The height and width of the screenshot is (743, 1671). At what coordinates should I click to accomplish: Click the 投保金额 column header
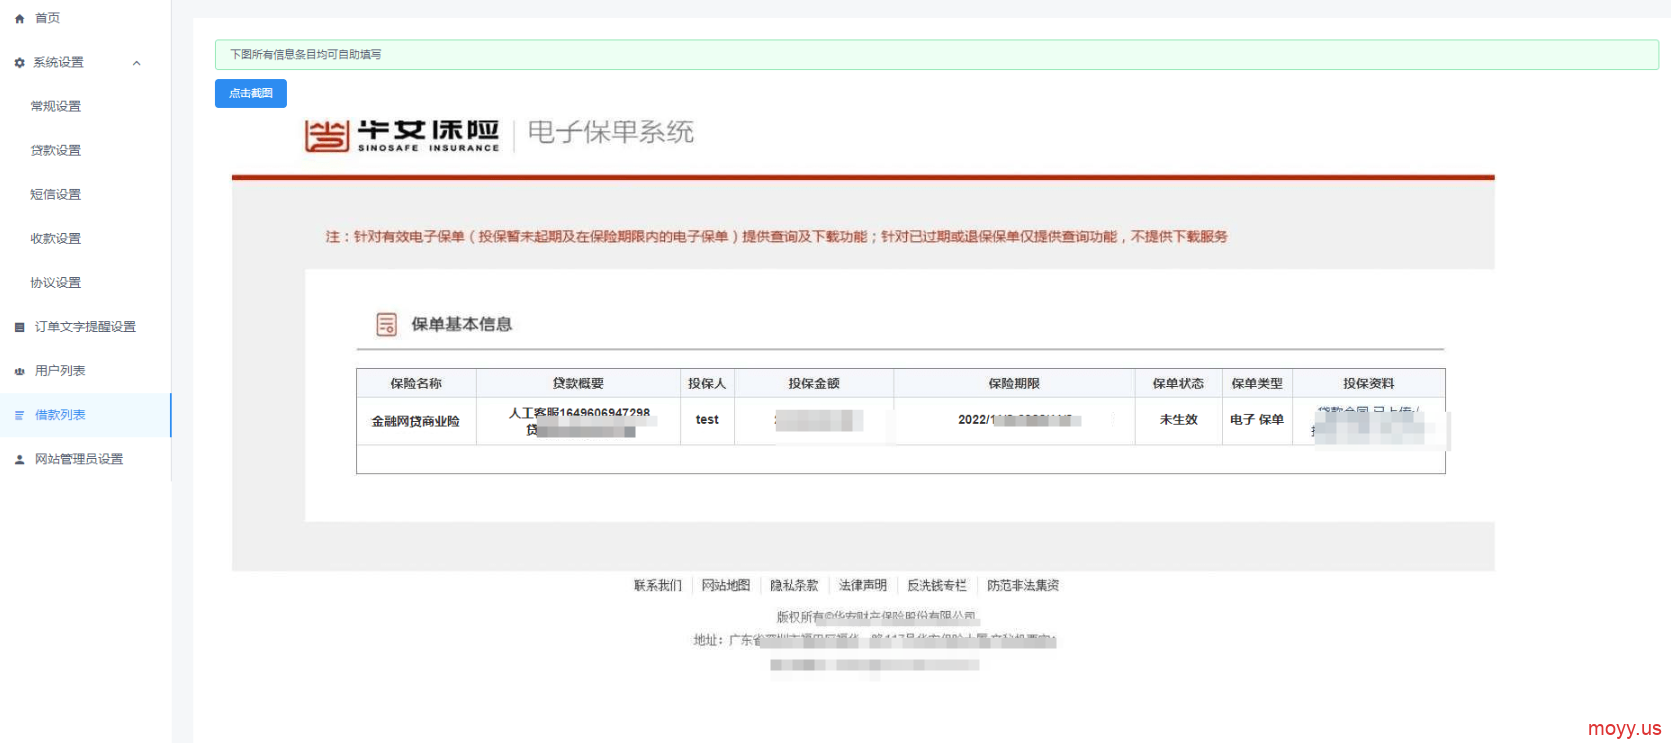pyautogui.click(x=814, y=383)
